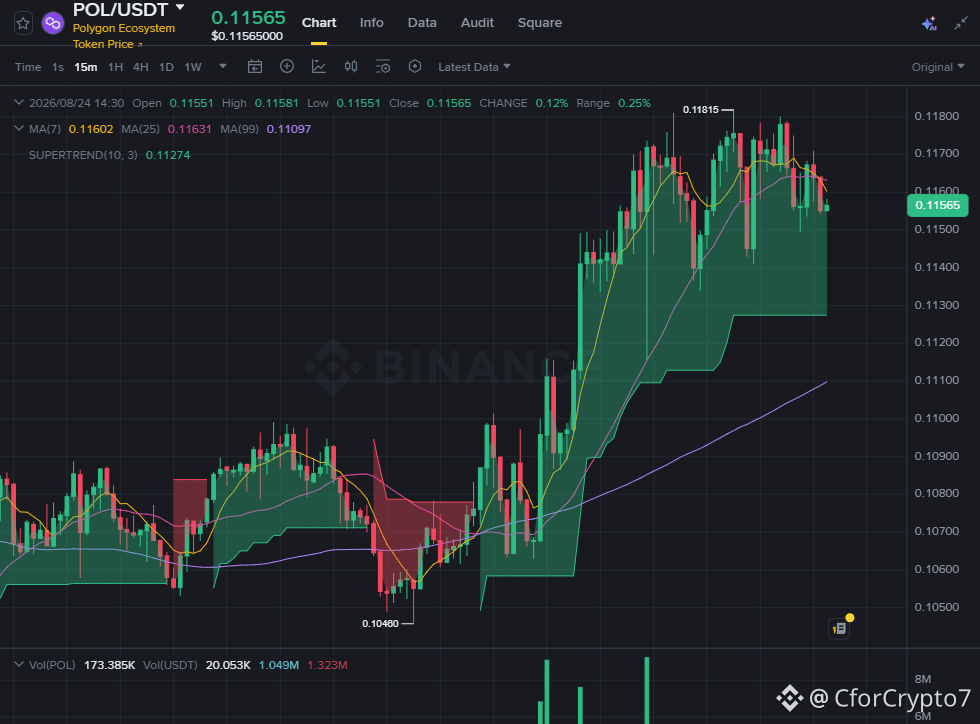Click the 0.11800 price axis label
Screen dimensions: 980x724
tap(936, 116)
